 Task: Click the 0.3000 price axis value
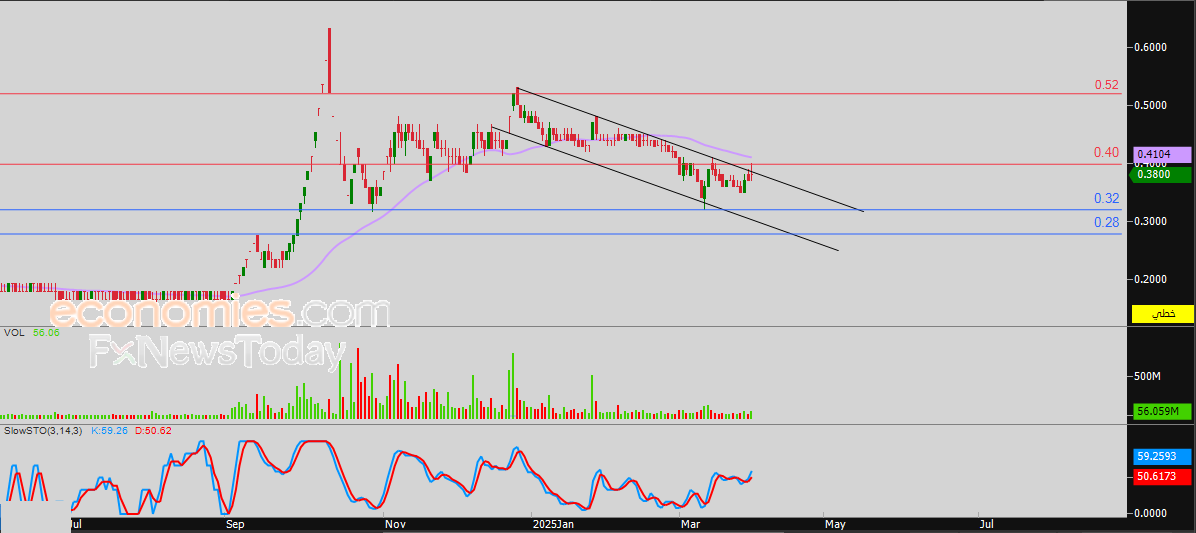[x=1152, y=222]
